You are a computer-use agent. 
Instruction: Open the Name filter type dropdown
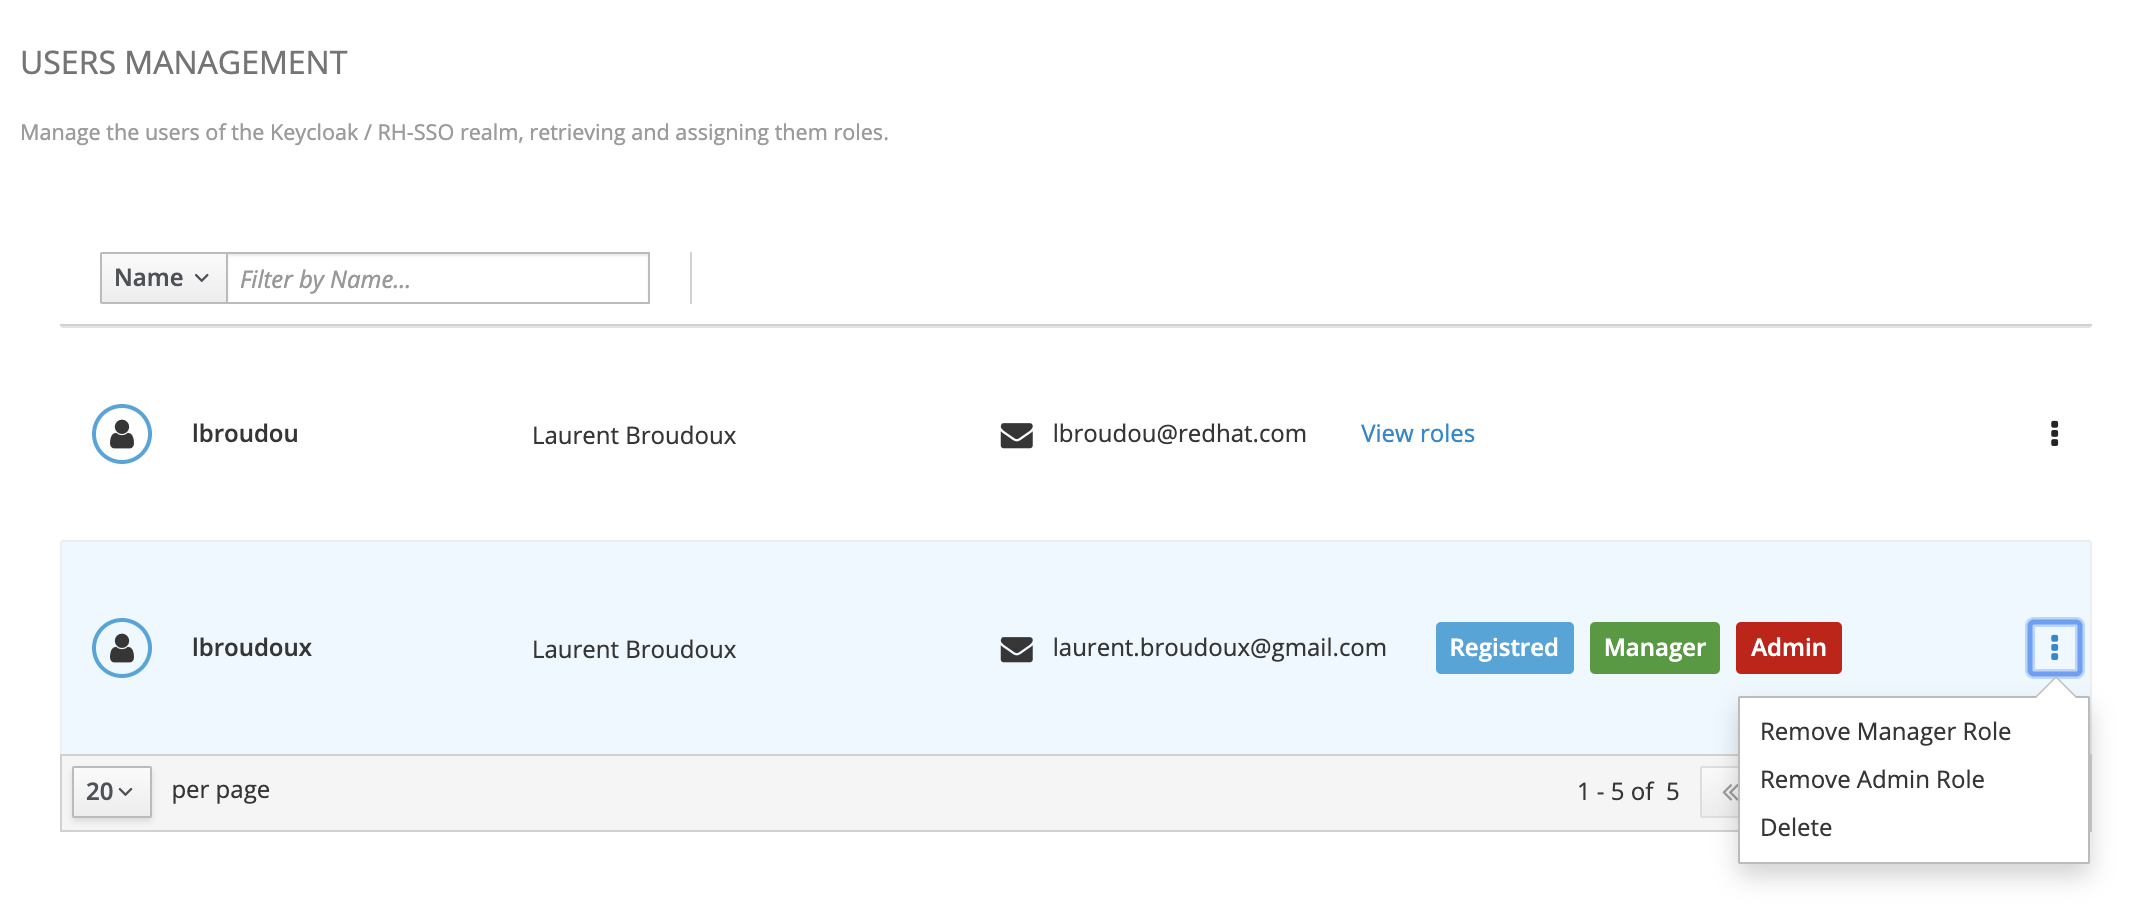163,278
